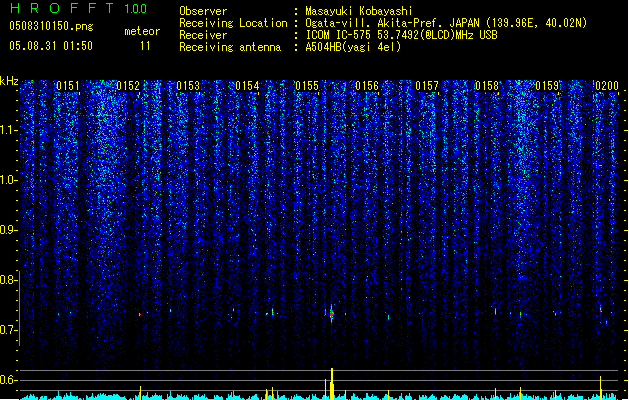Viewport: 629px width, 400px height.
Task: Click the 0159 time marker
Action: (x=547, y=86)
